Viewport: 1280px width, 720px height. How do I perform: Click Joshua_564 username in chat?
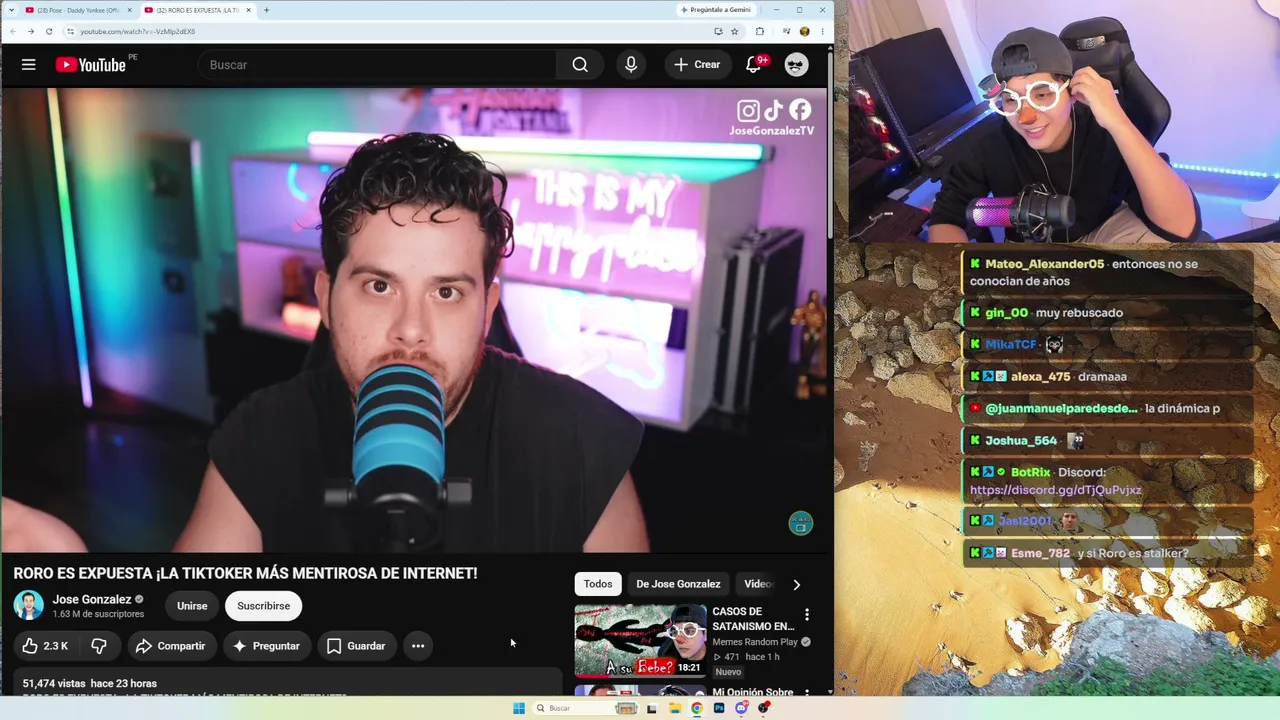pos(1021,441)
